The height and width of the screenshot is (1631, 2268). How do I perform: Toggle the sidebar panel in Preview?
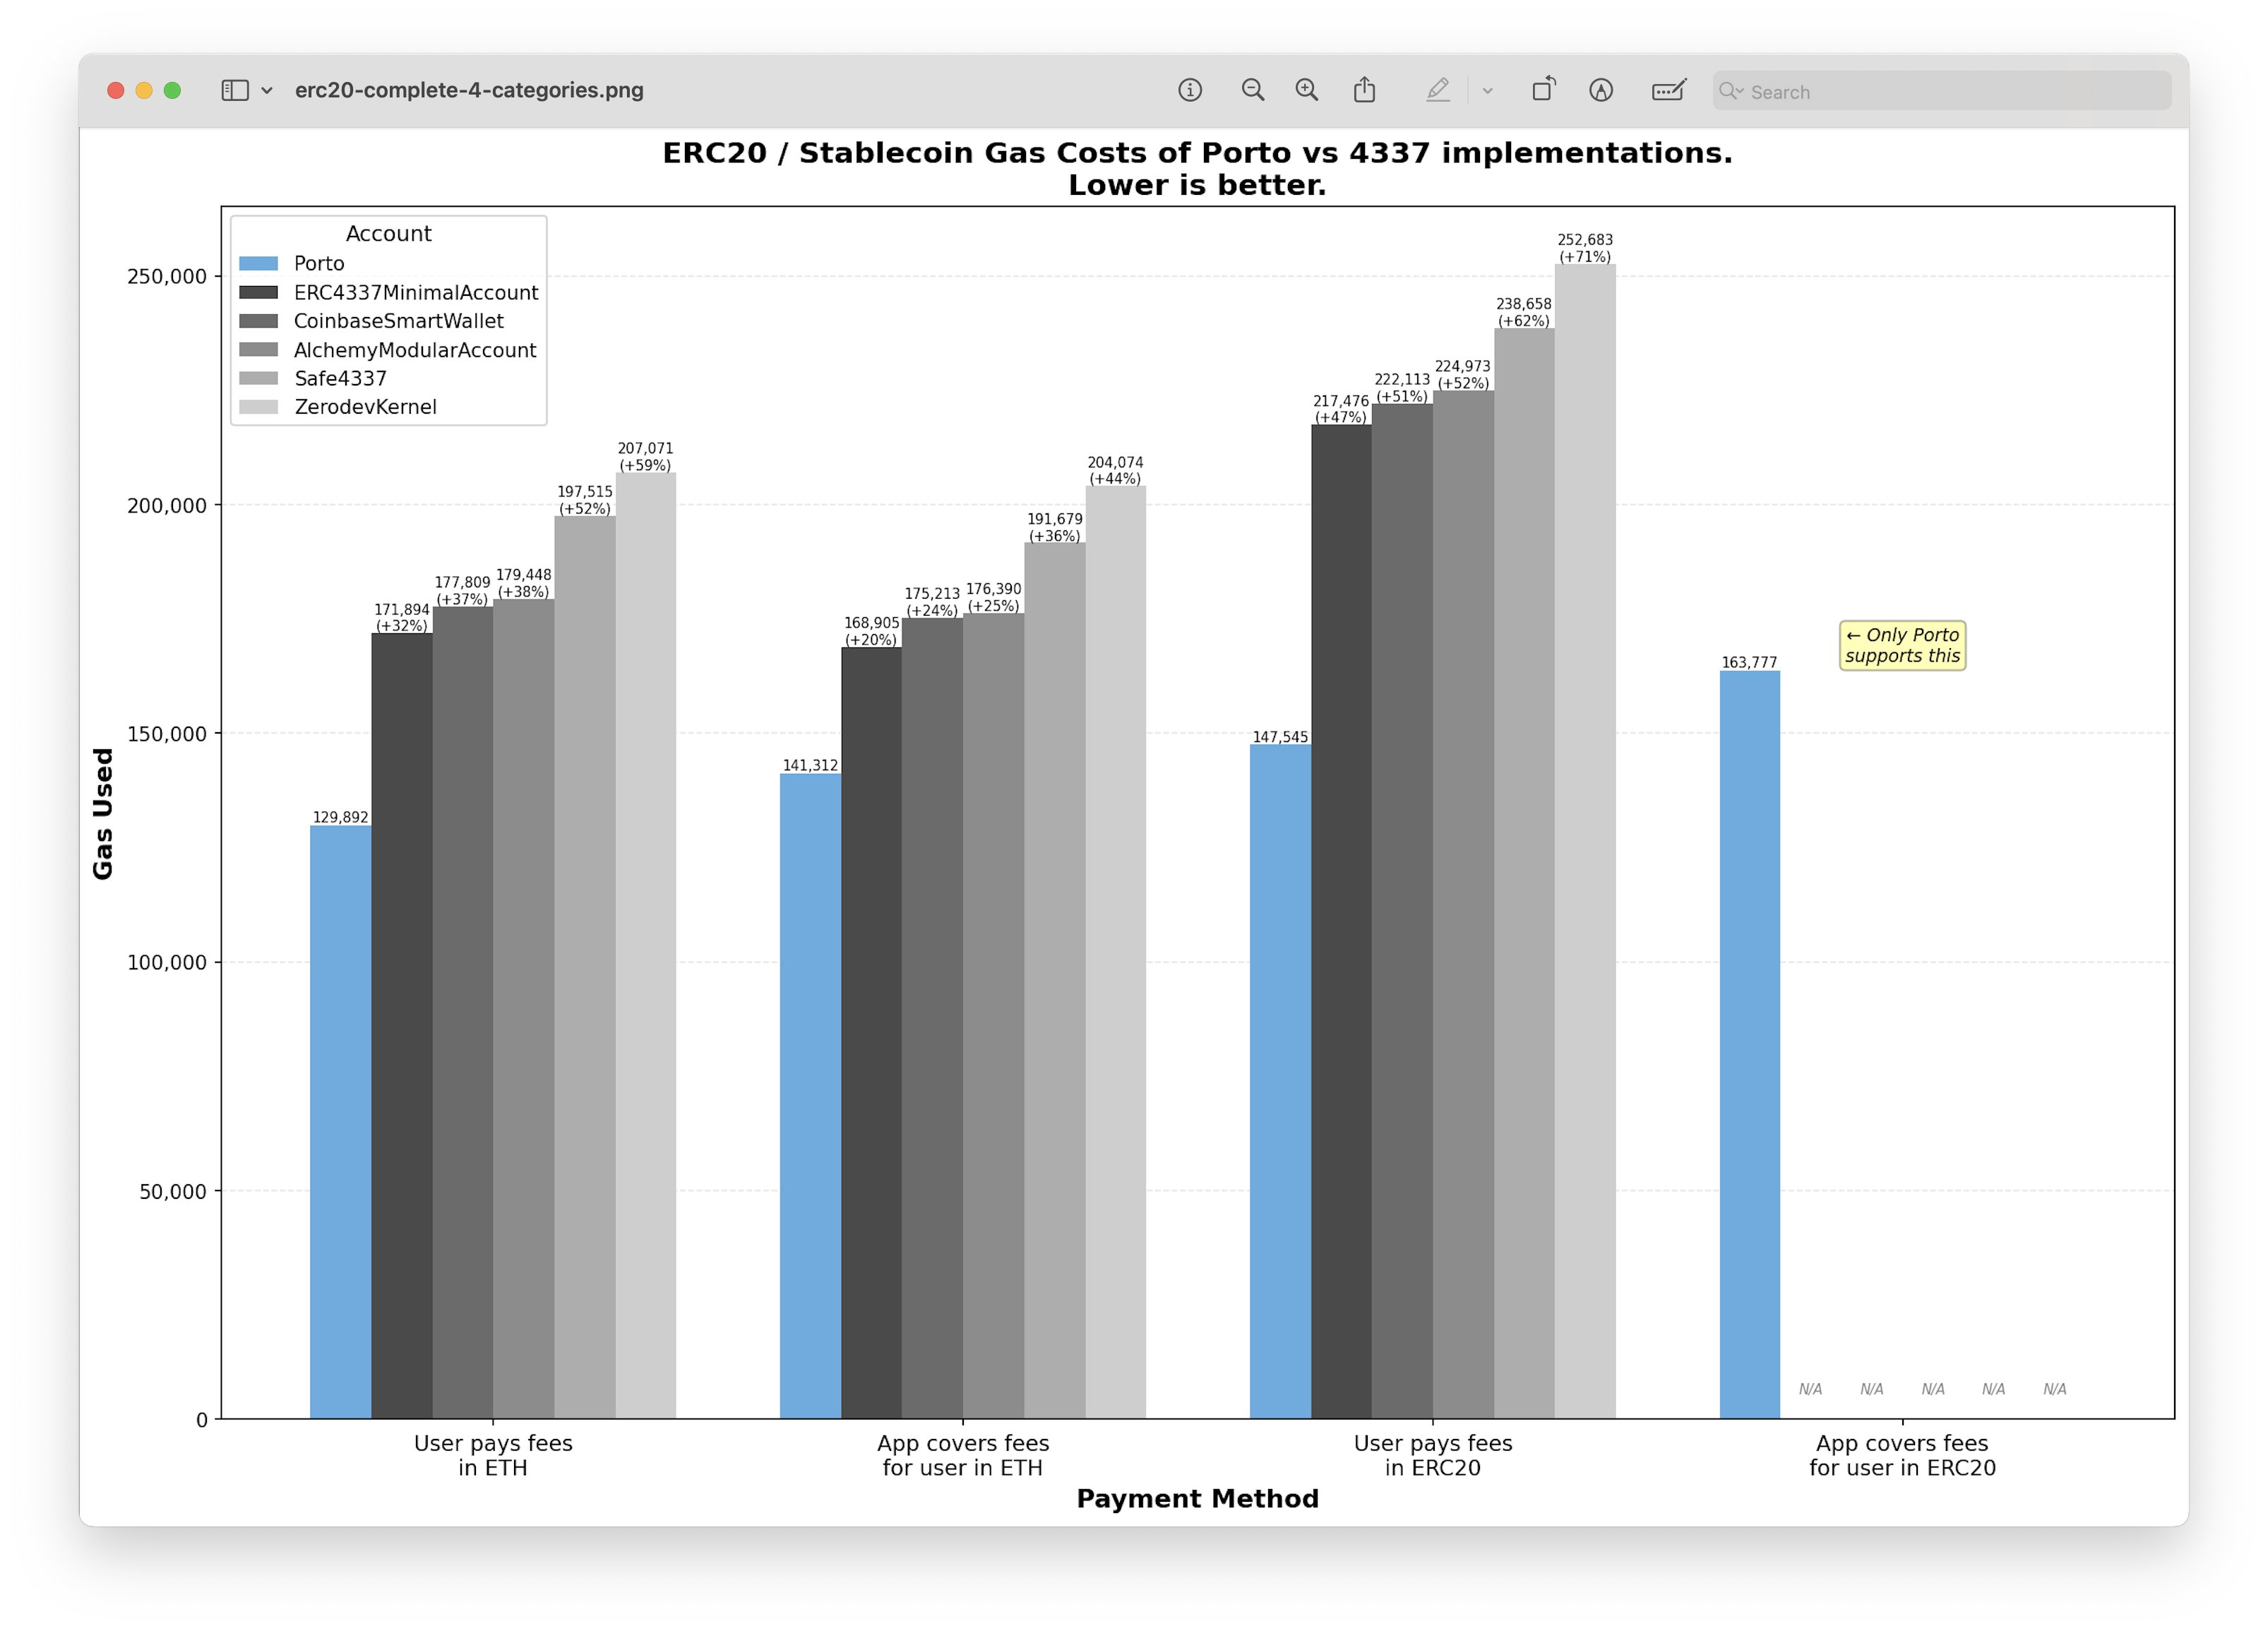point(235,90)
